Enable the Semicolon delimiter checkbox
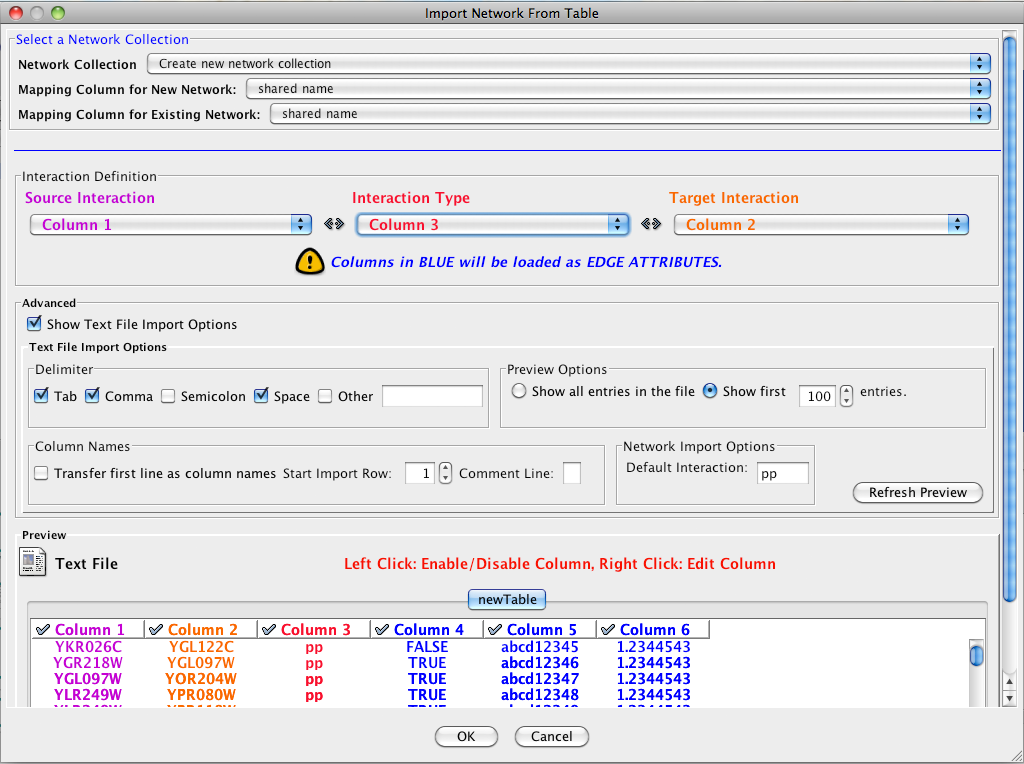The height and width of the screenshot is (764, 1024). tap(168, 396)
